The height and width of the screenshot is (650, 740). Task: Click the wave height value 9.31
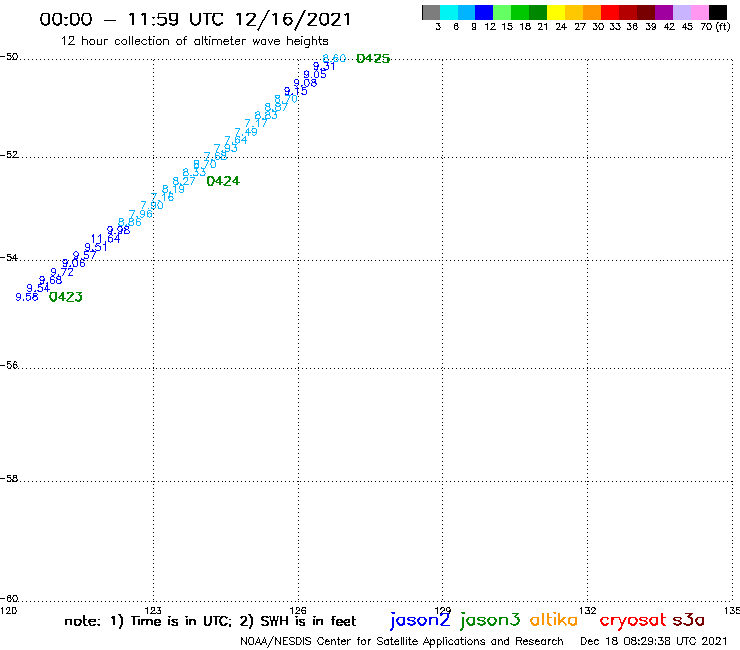tap(324, 66)
